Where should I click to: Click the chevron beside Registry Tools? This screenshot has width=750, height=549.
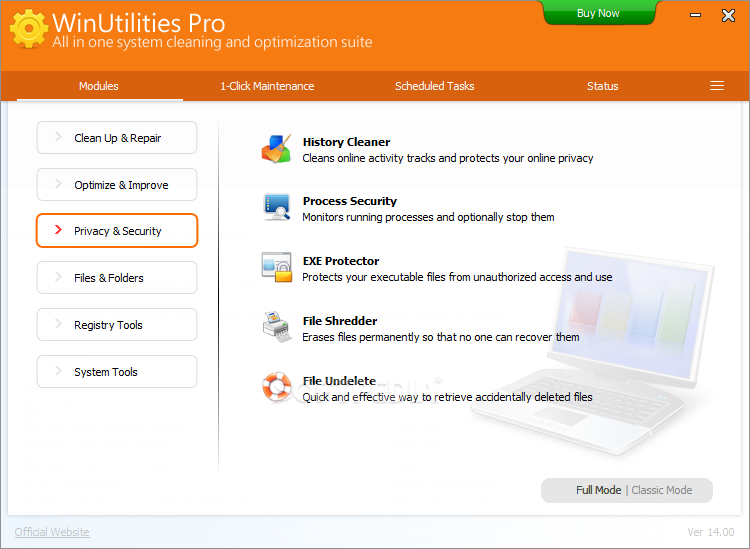tap(58, 324)
